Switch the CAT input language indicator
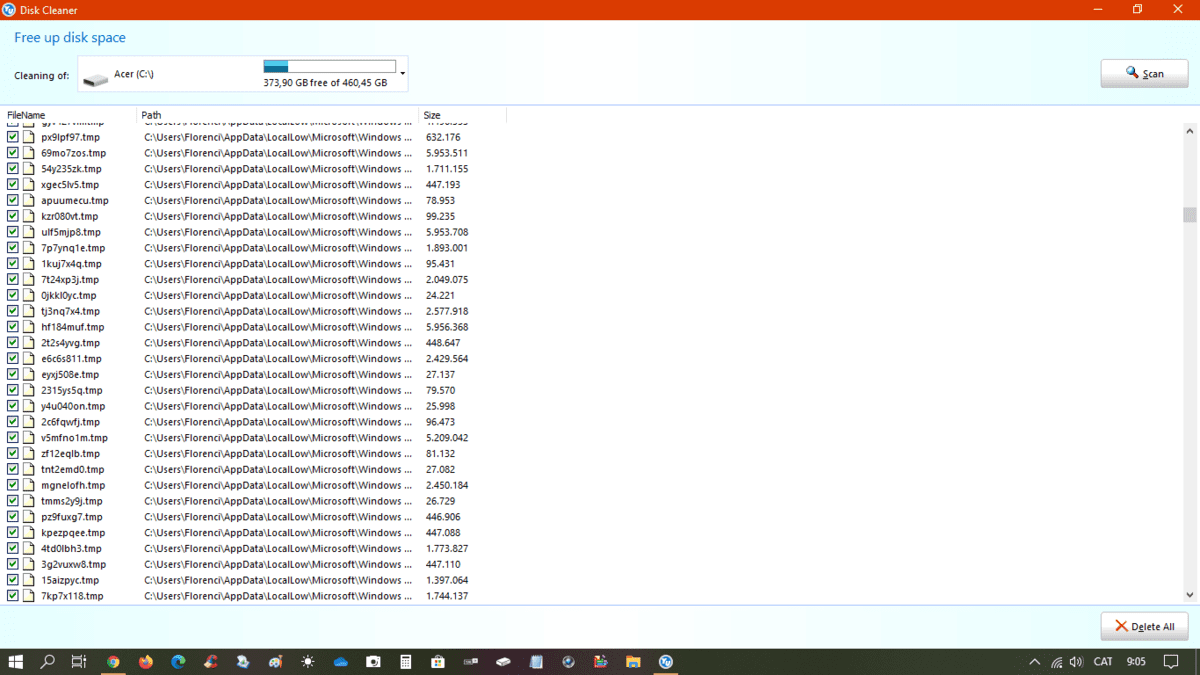 [1103, 662]
